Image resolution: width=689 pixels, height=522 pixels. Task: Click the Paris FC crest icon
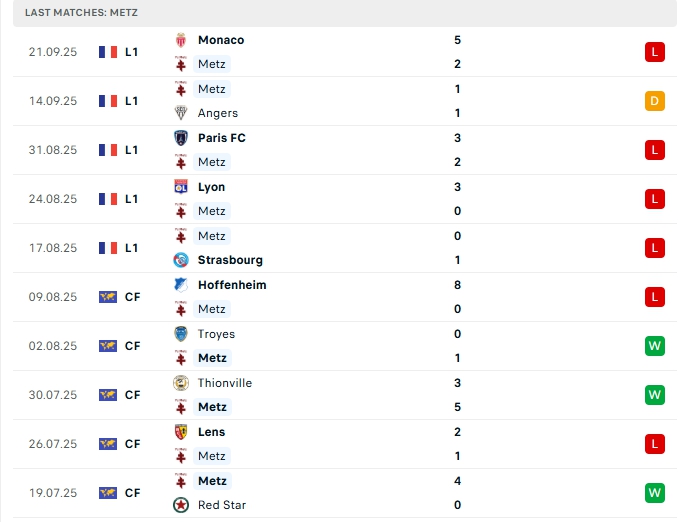tap(181, 138)
